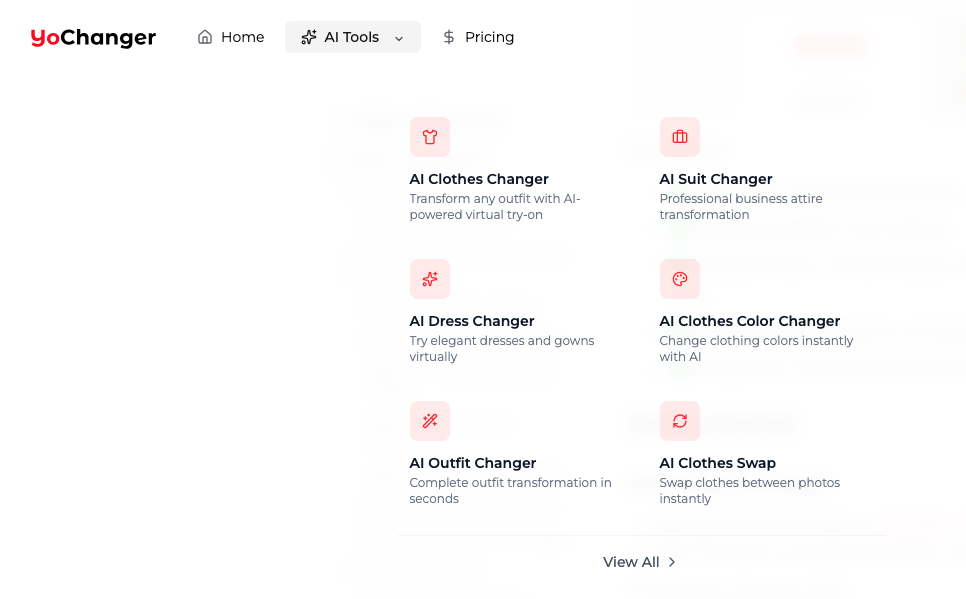
Task: Click the swap arrows icon for AI Clothes Swap
Action: pyautogui.click(x=679, y=421)
